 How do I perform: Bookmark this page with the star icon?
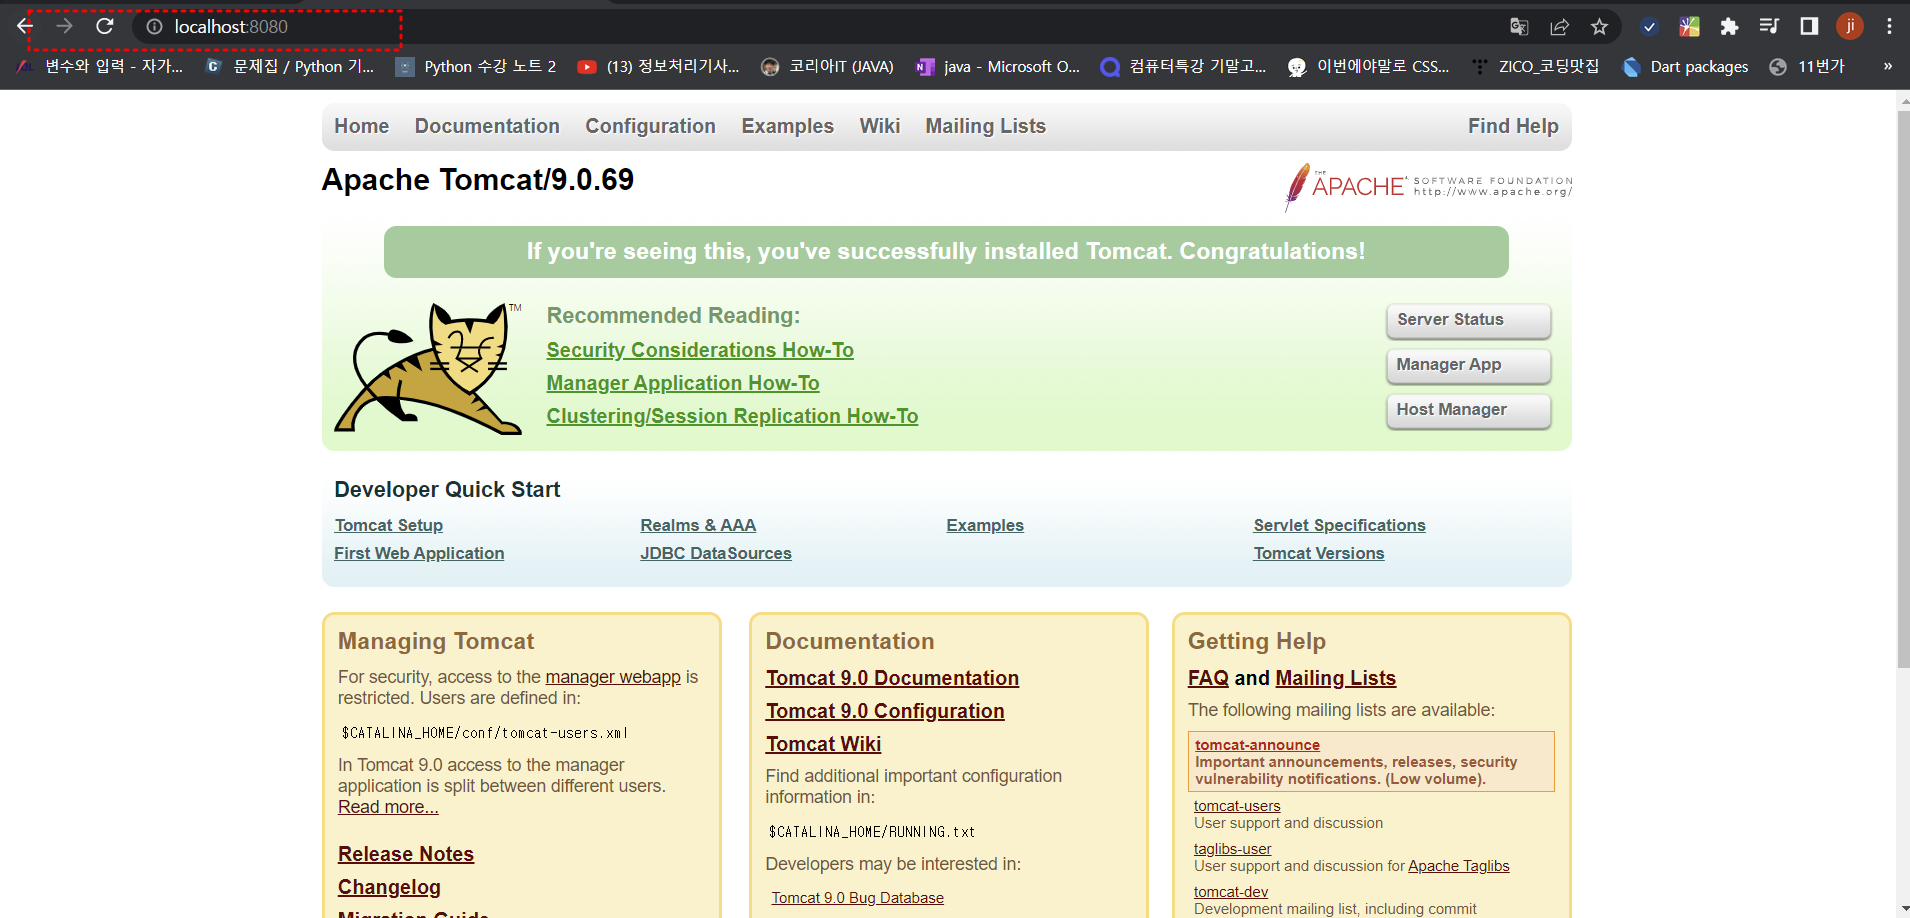pyautogui.click(x=1599, y=27)
